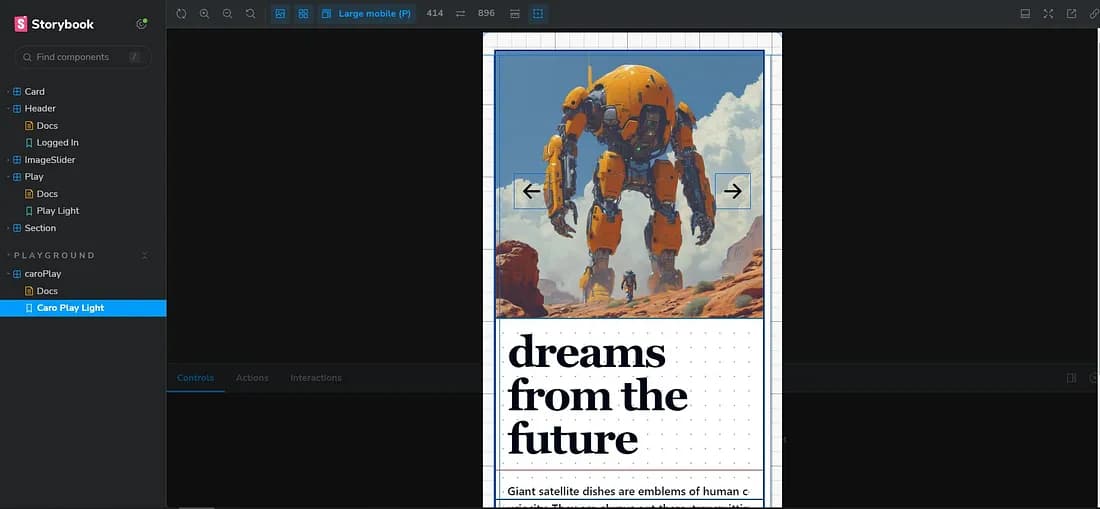
Task: Toggle the grid overlay on canvas
Action: (303, 14)
